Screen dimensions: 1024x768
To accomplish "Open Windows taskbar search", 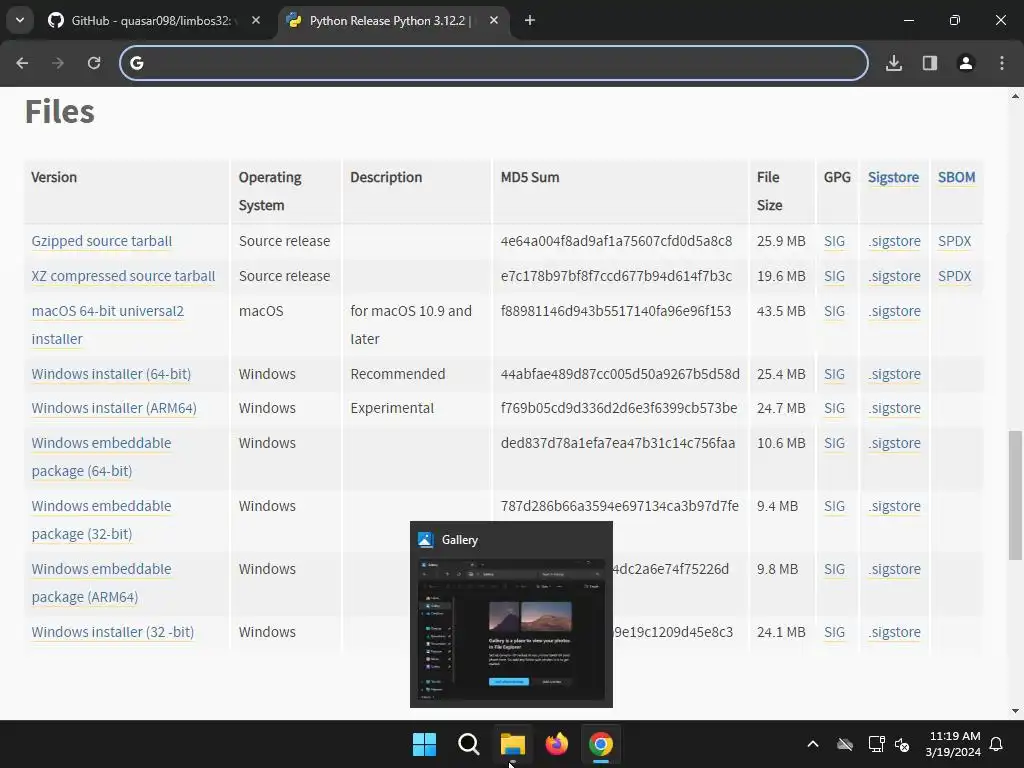I will click(468, 744).
